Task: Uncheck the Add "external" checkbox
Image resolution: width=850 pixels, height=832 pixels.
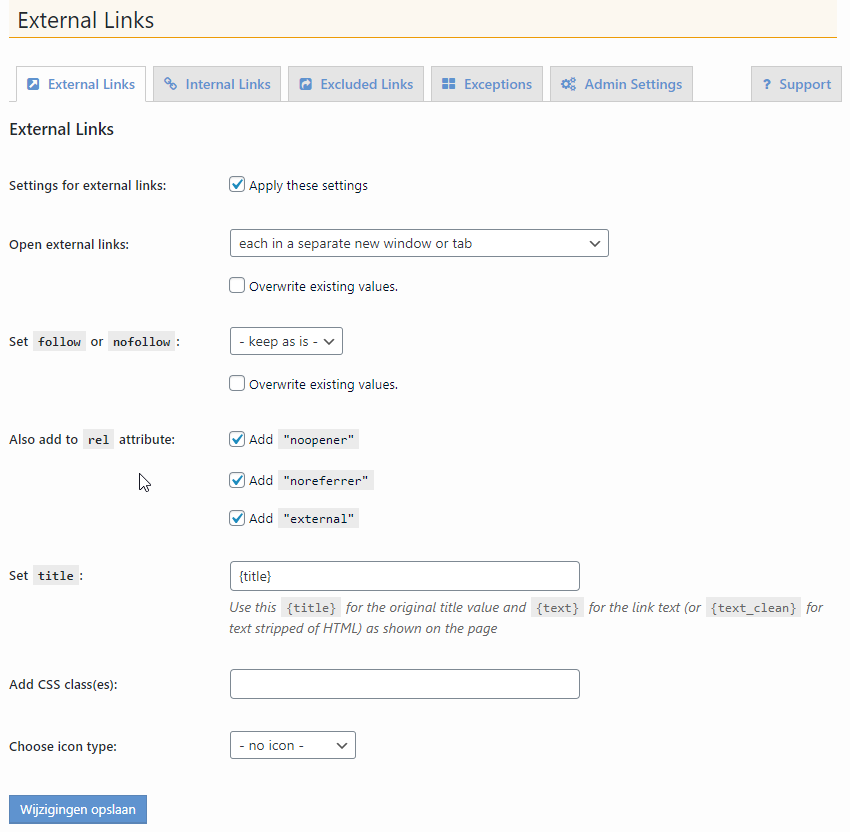Action: click(x=237, y=518)
